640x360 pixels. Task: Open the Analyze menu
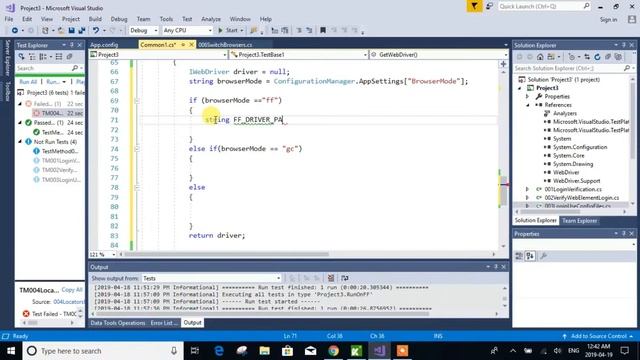pos(211,19)
